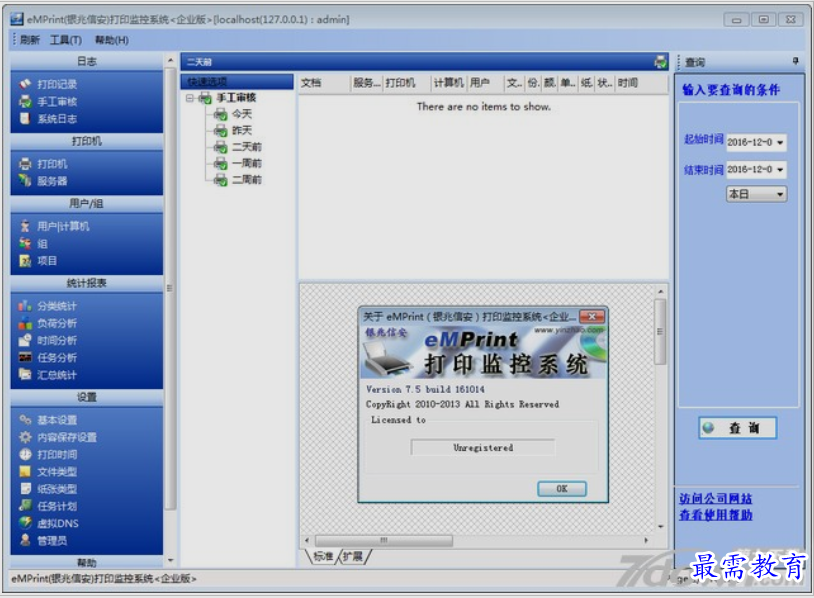Toggle the pin icon on 查询 panel
Viewport: 814px width, 598px height.
click(795, 62)
